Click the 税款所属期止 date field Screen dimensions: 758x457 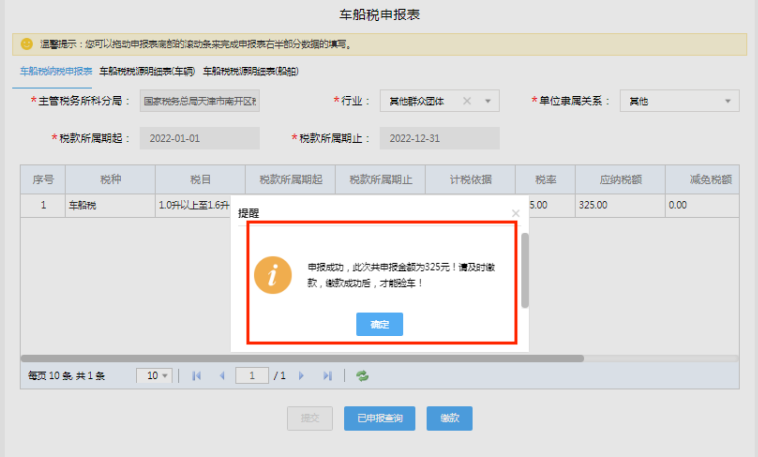[x=439, y=138]
